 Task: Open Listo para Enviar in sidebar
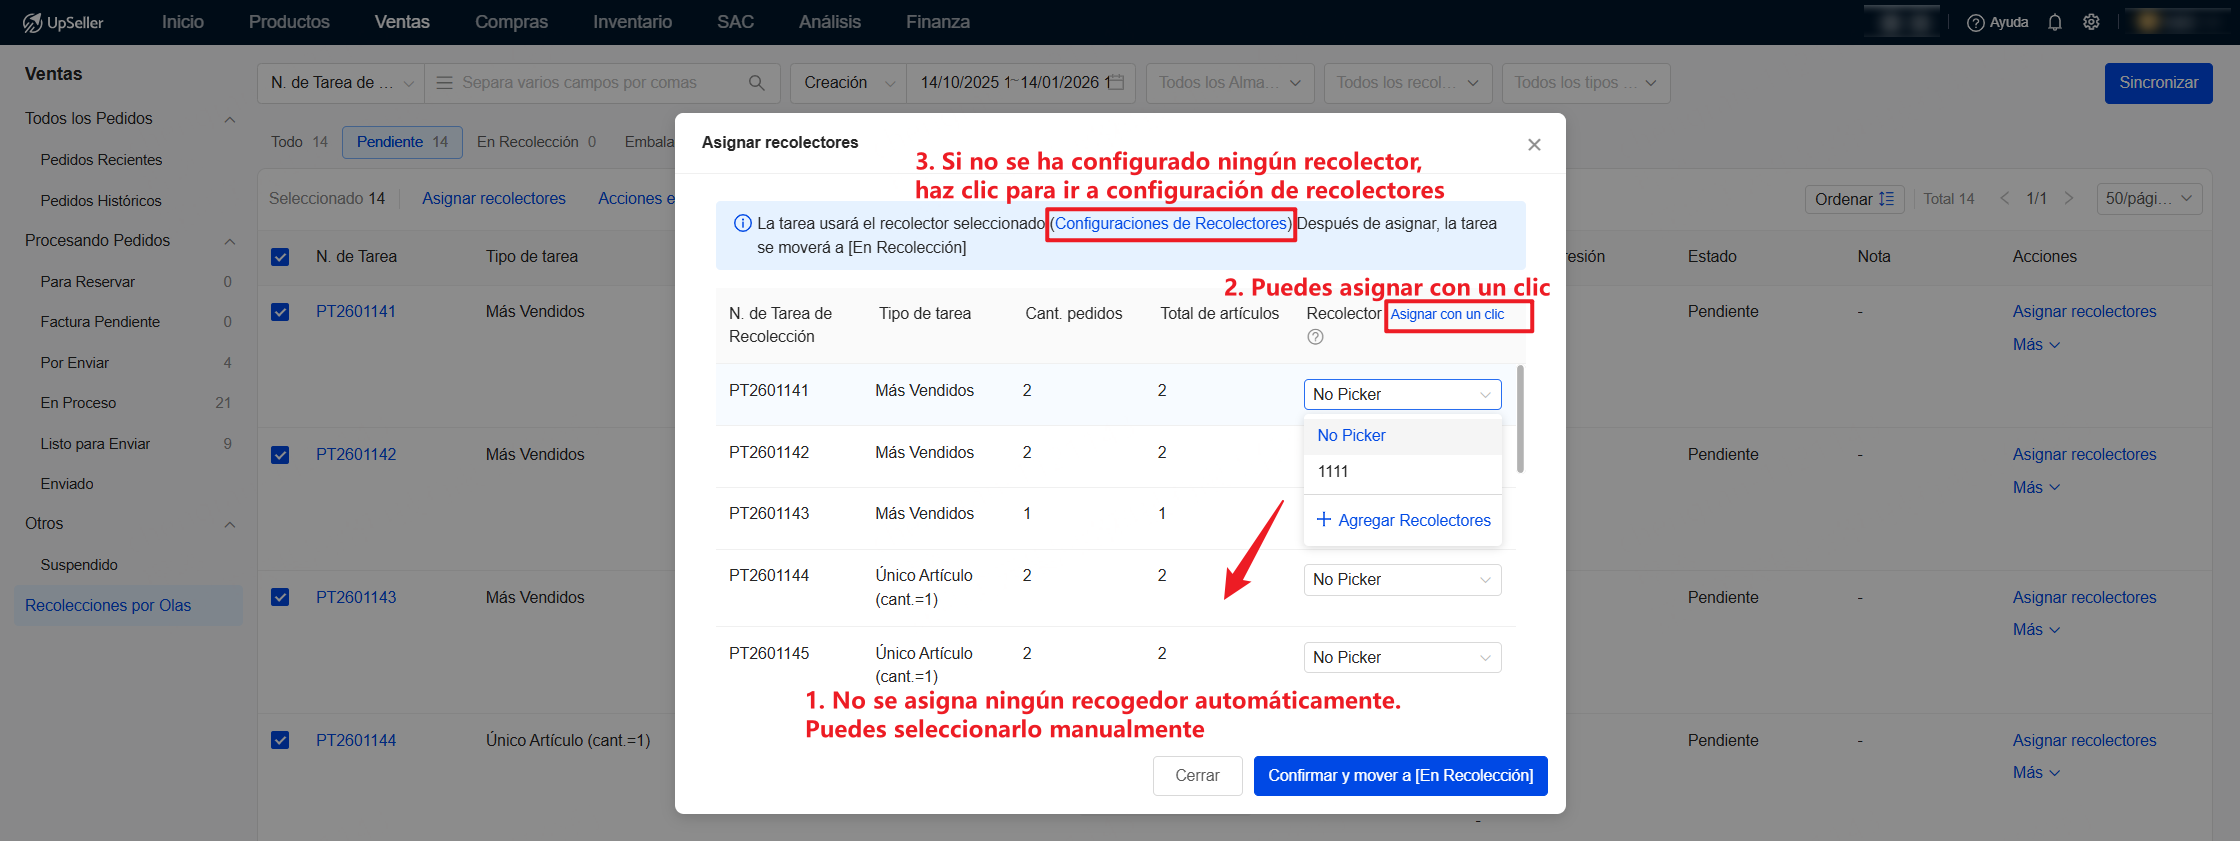click(95, 444)
